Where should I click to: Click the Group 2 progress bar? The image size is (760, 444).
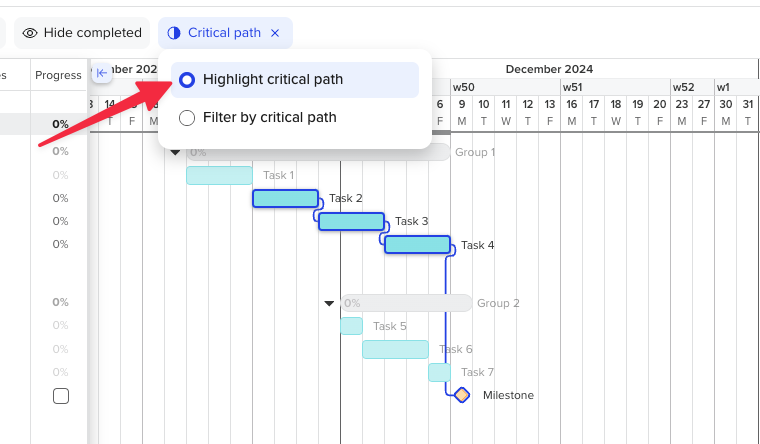point(405,303)
